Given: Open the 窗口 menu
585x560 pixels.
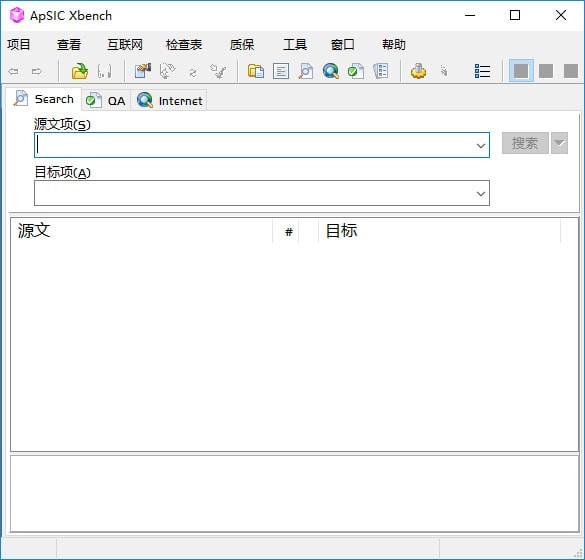Looking at the screenshot, I should pyautogui.click(x=342, y=44).
